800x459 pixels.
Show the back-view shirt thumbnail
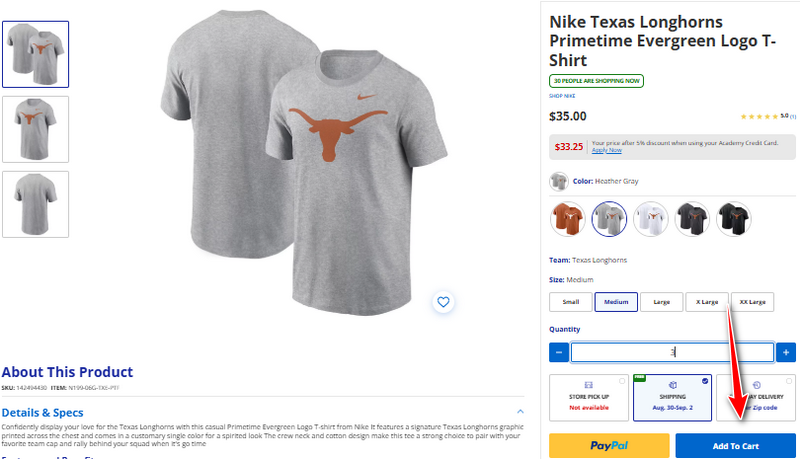click(x=36, y=204)
